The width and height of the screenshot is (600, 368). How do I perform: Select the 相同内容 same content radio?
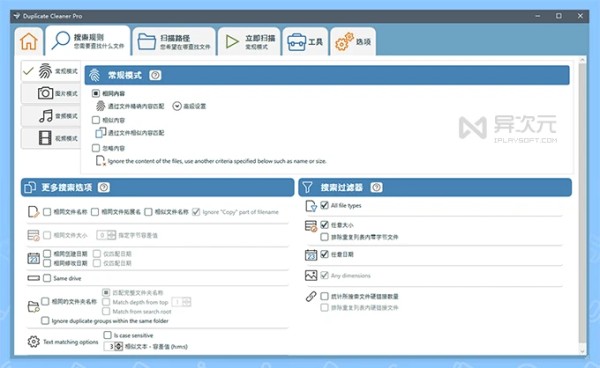click(x=96, y=93)
